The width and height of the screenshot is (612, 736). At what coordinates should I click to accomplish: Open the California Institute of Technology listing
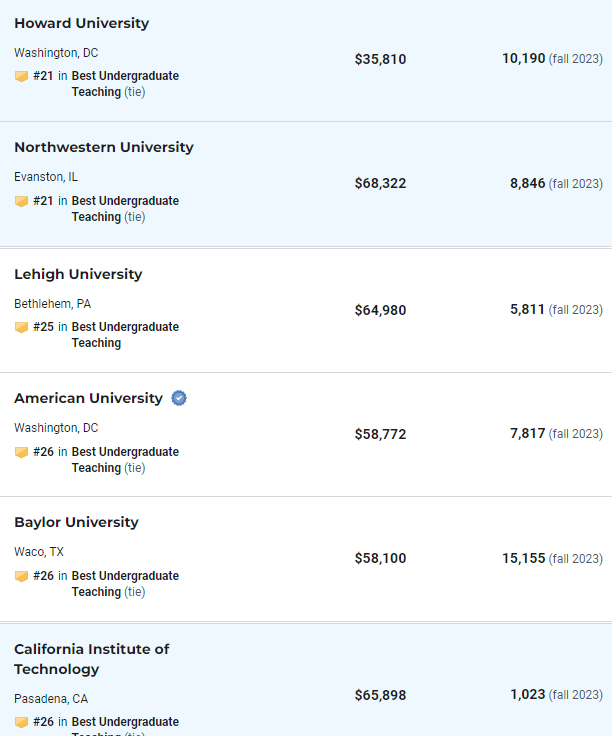[x=92, y=659]
